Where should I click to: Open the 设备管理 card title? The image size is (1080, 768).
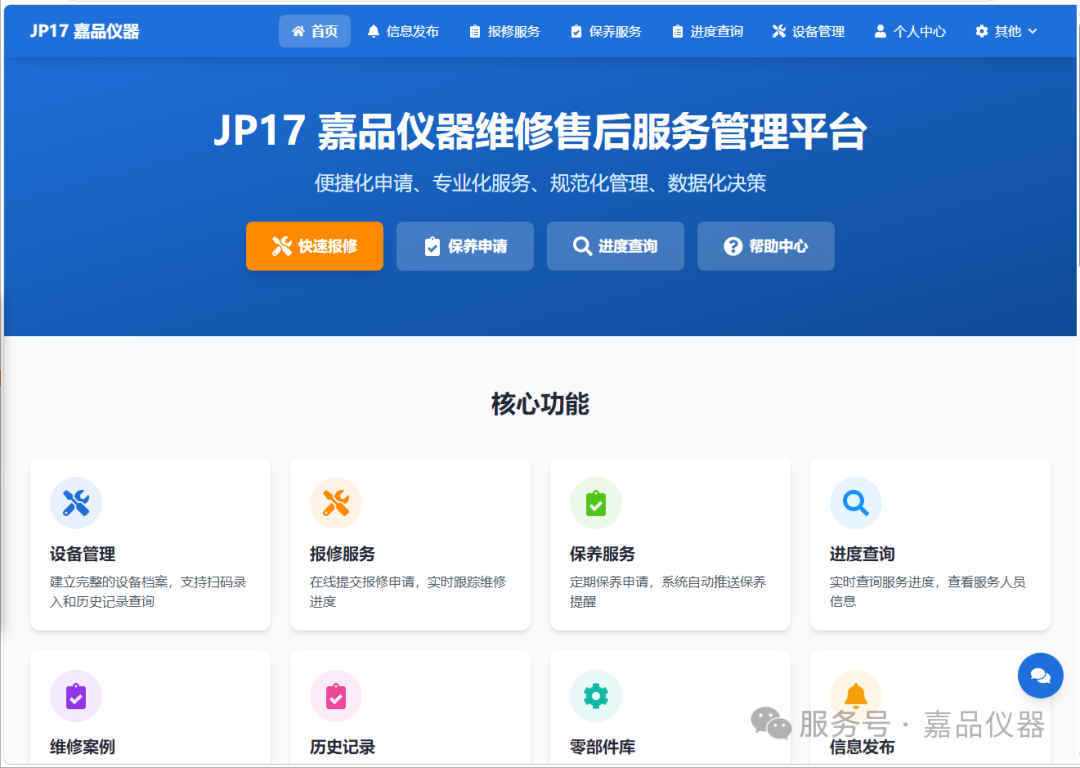(x=82, y=554)
